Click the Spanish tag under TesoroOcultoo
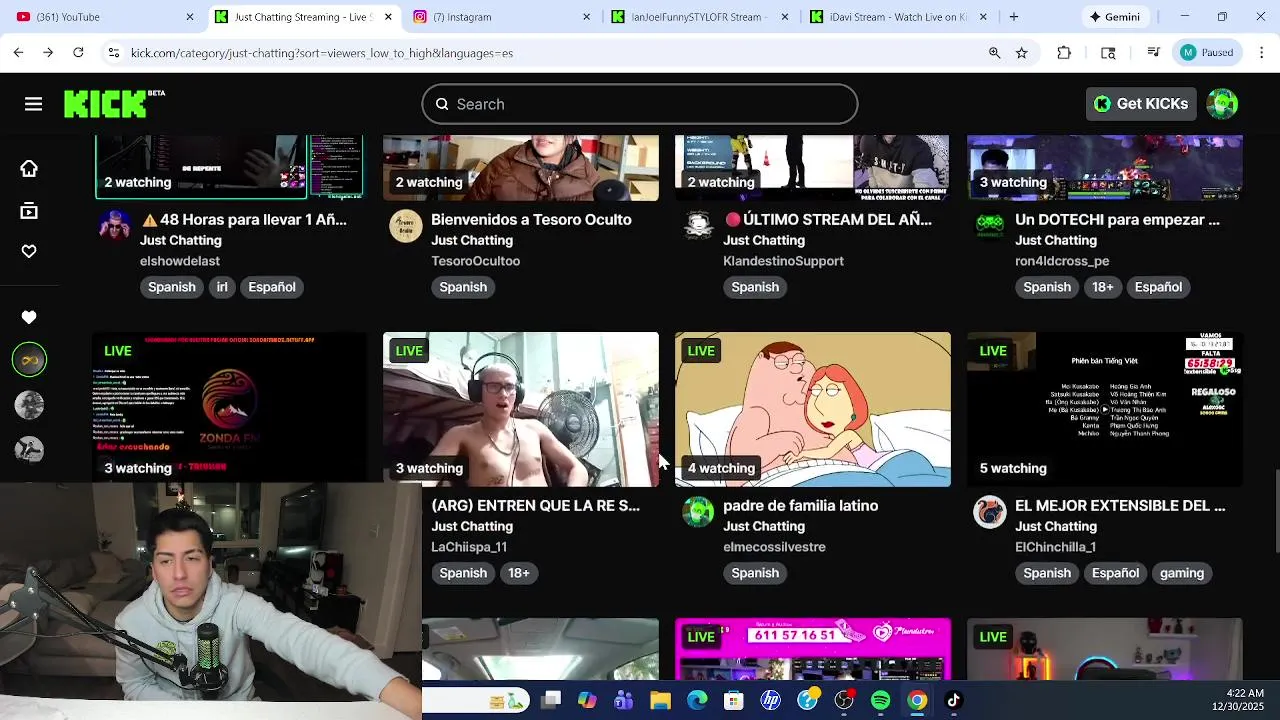Image resolution: width=1280 pixels, height=720 pixels. pos(463,287)
